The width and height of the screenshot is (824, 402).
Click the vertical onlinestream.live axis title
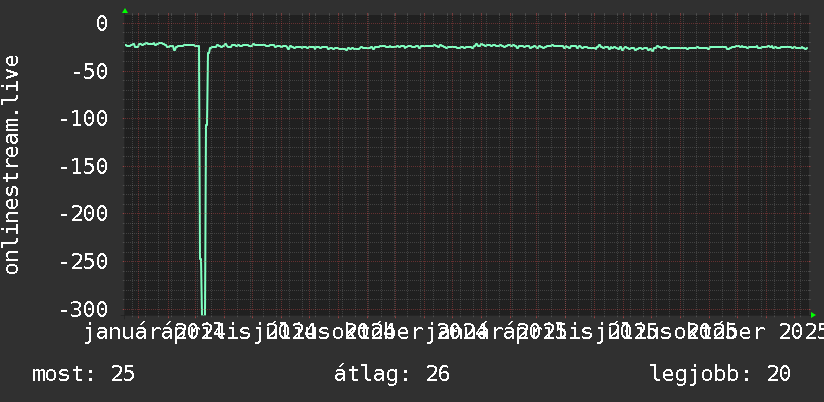pos(12,164)
